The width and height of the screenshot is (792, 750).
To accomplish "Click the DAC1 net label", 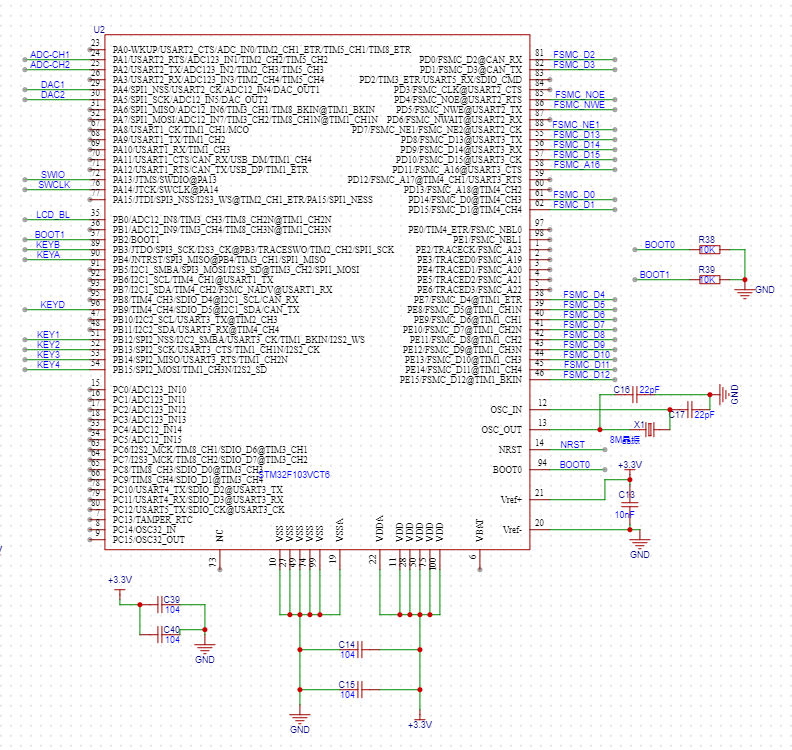I will point(53,84).
